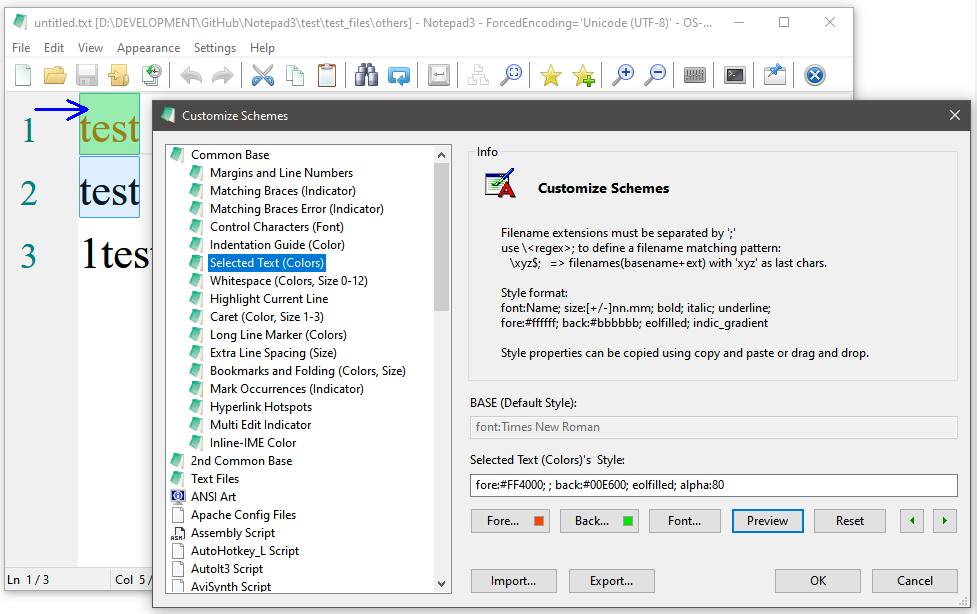Screen dimensions: 977x614
Task: Cut text with the scissors icon
Action: [263, 75]
